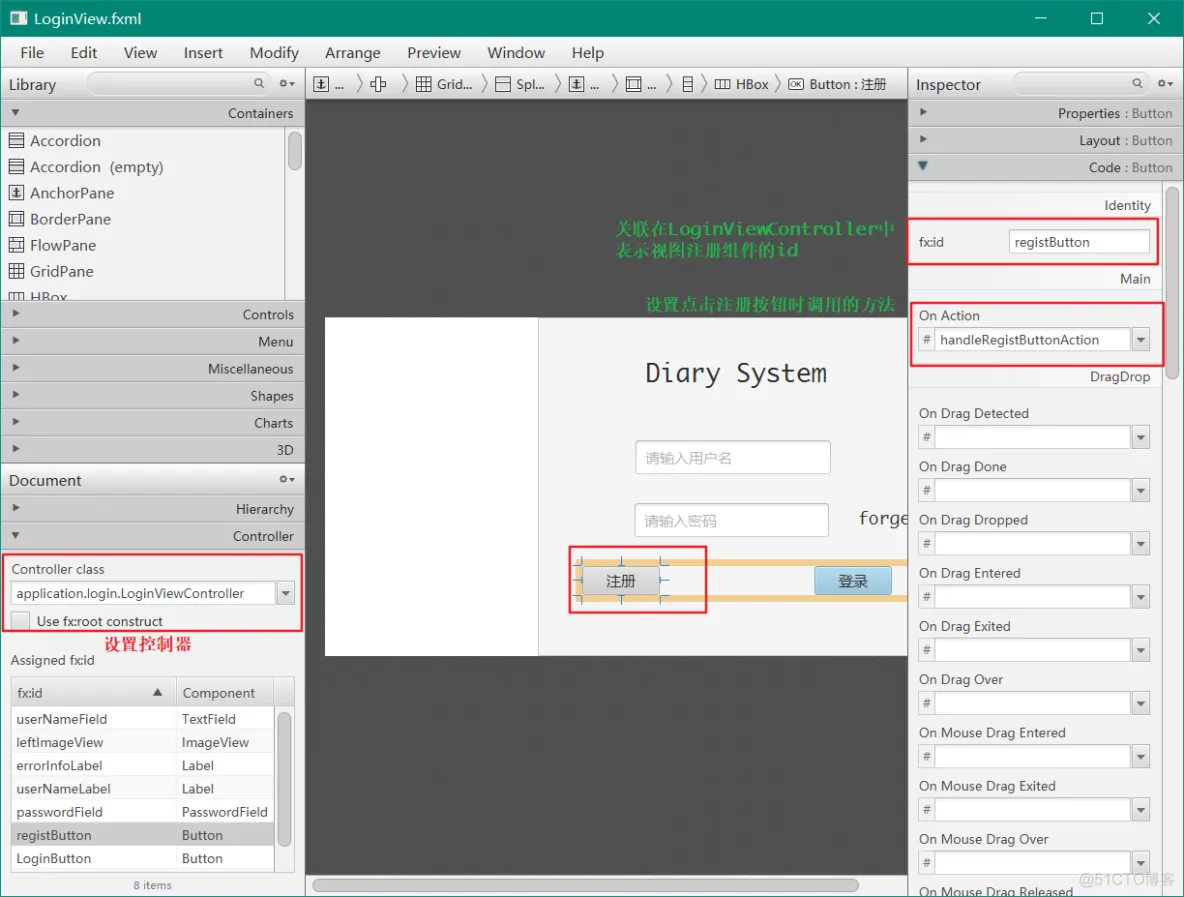Click the horizontal canvas scrollbar
This screenshot has width=1184, height=897.
(x=585, y=885)
